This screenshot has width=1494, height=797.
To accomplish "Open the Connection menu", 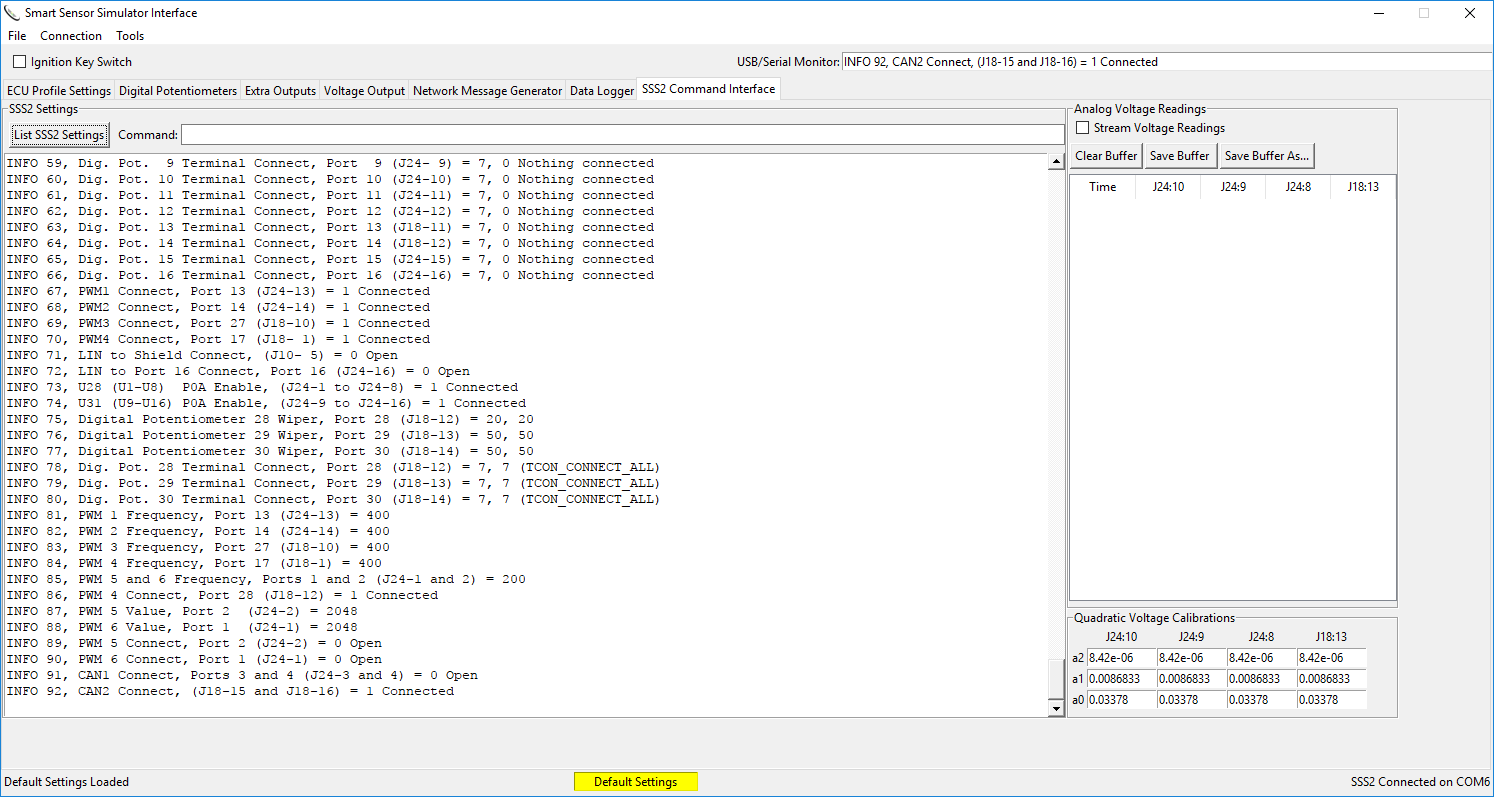I will coord(71,36).
